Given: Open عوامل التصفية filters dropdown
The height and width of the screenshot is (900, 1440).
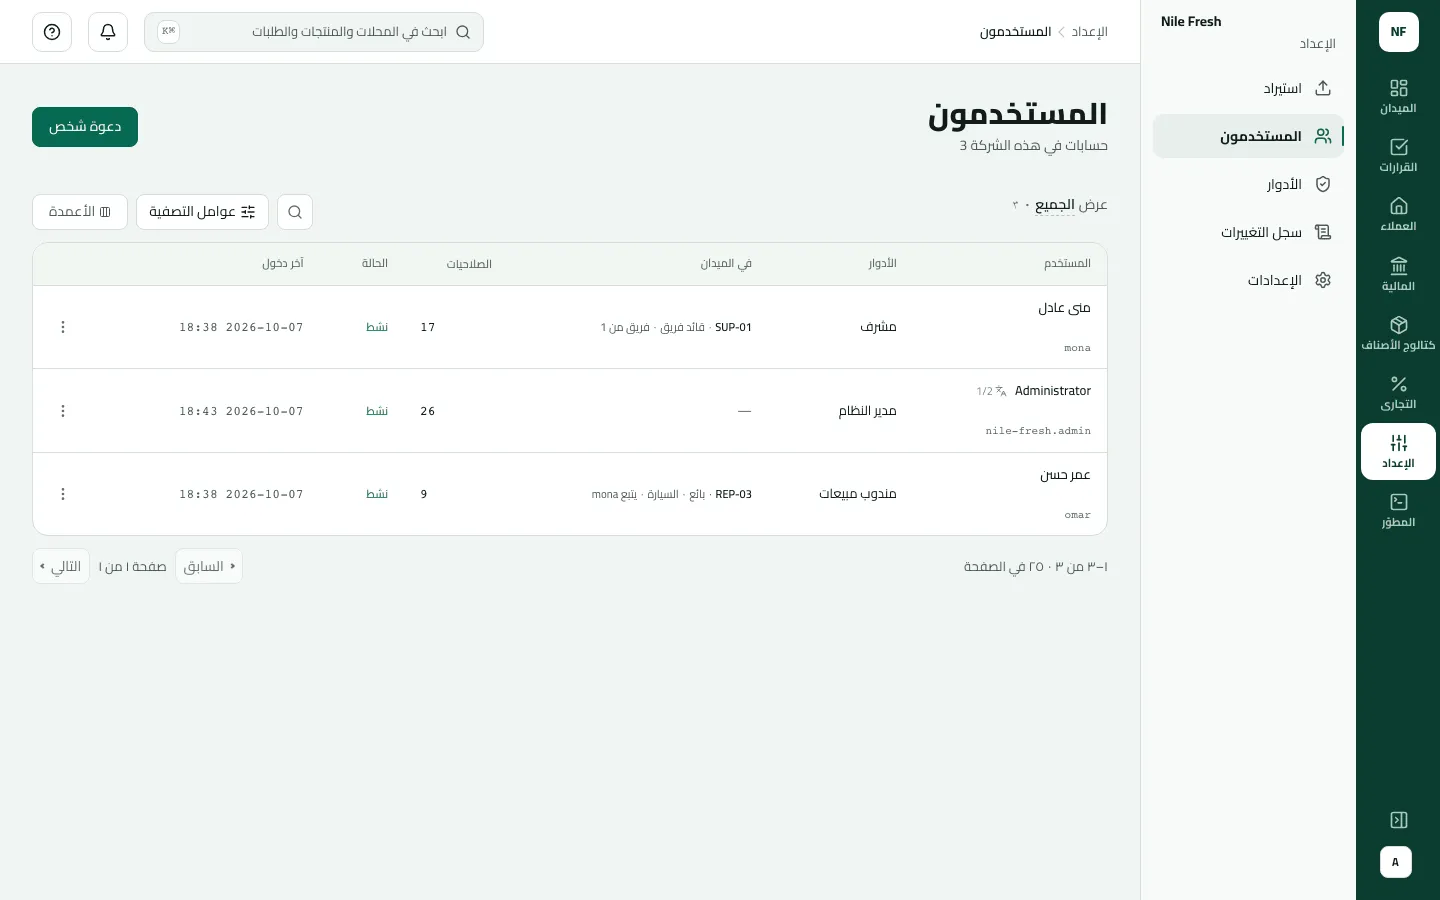Looking at the screenshot, I should click(x=202, y=212).
